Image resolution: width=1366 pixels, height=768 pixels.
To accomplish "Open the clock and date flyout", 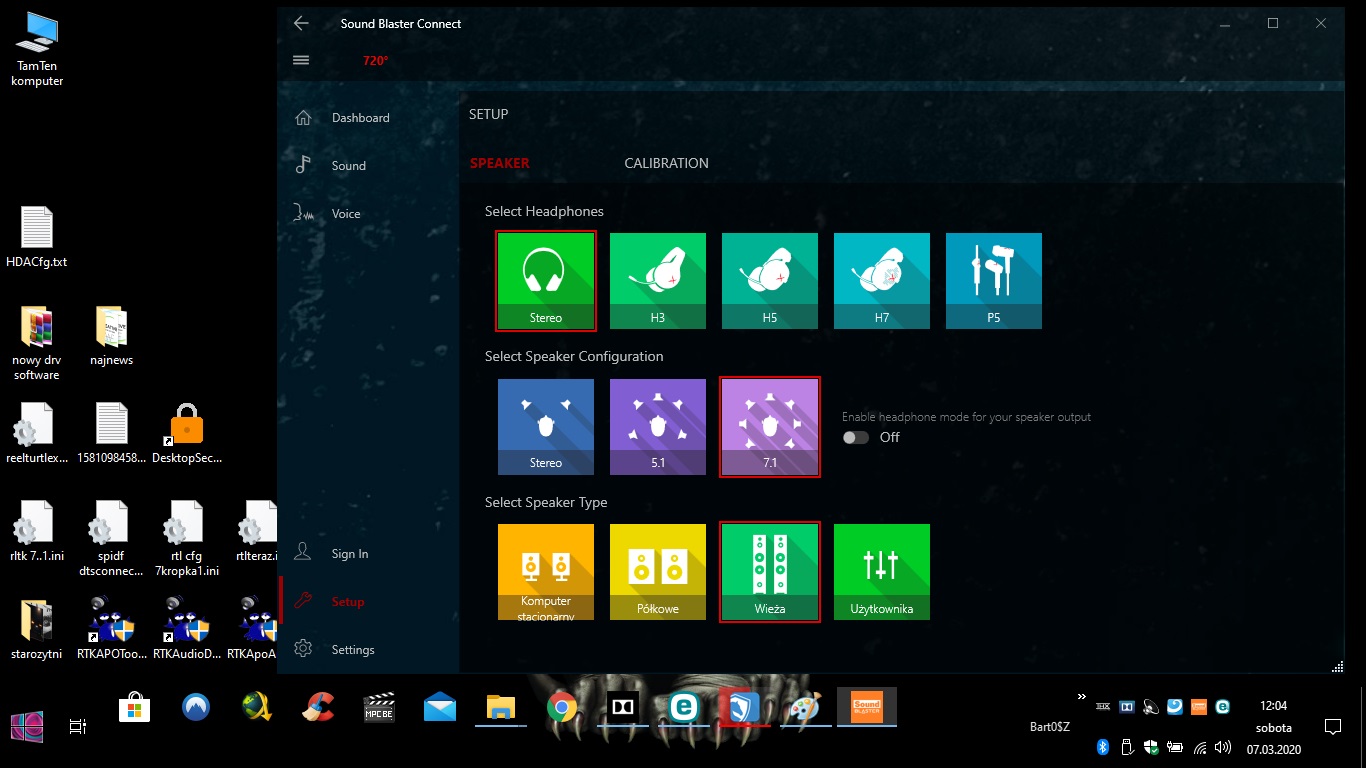I will click(1274, 727).
